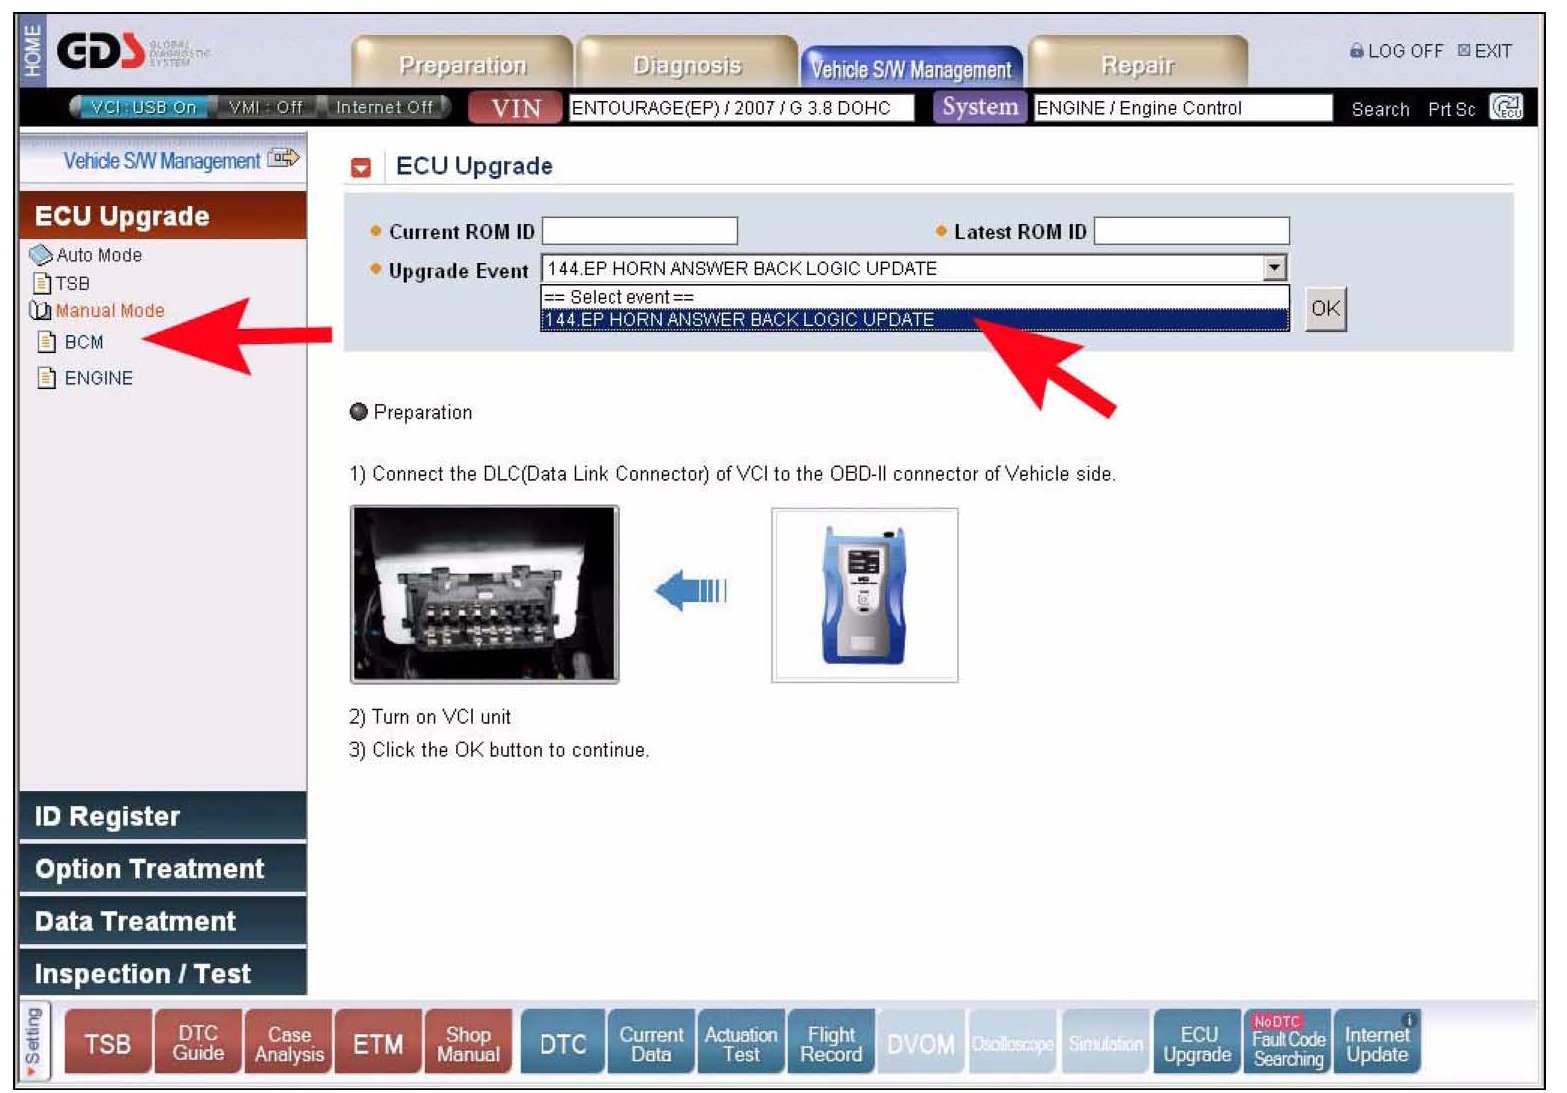Choose 144.EP HORN ANSWER BACK LOGIC UPDATE option
Screen dimensions: 1567x1093
740,320
